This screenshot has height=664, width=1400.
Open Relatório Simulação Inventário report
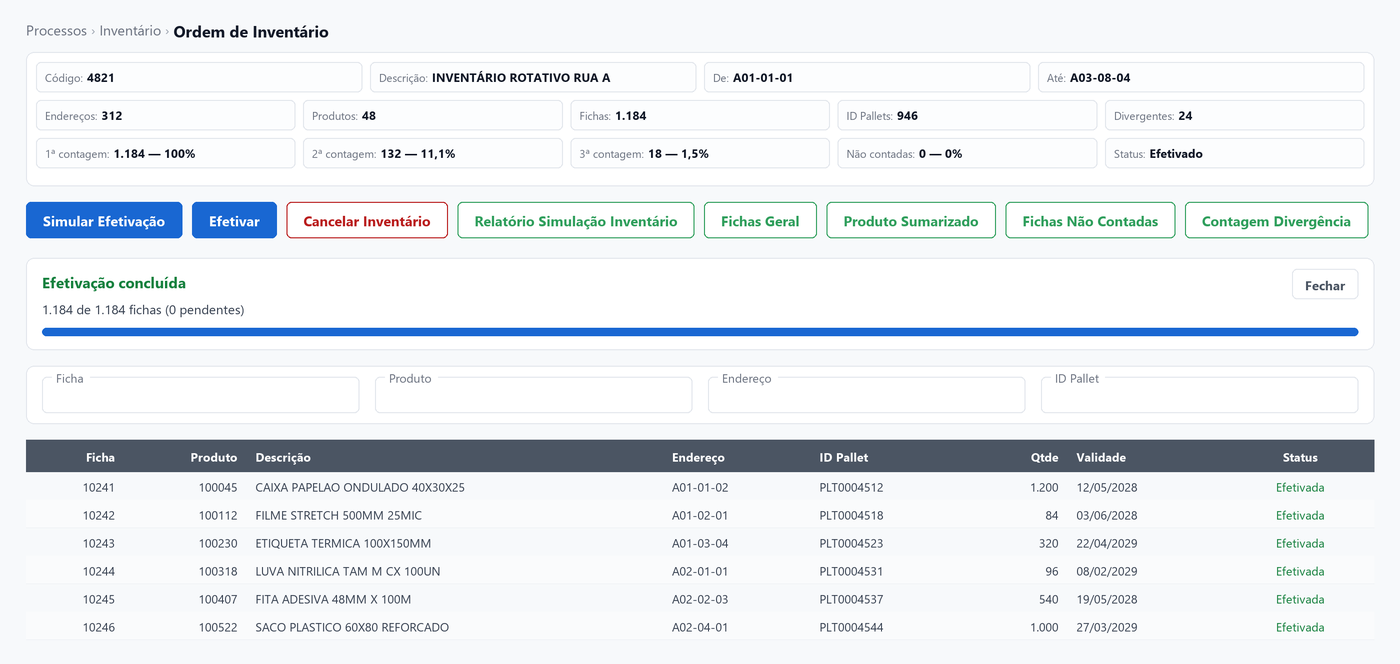point(576,221)
